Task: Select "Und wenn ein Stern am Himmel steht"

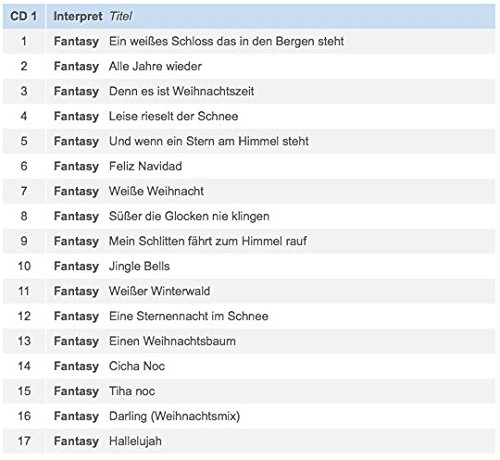Action: [209, 141]
